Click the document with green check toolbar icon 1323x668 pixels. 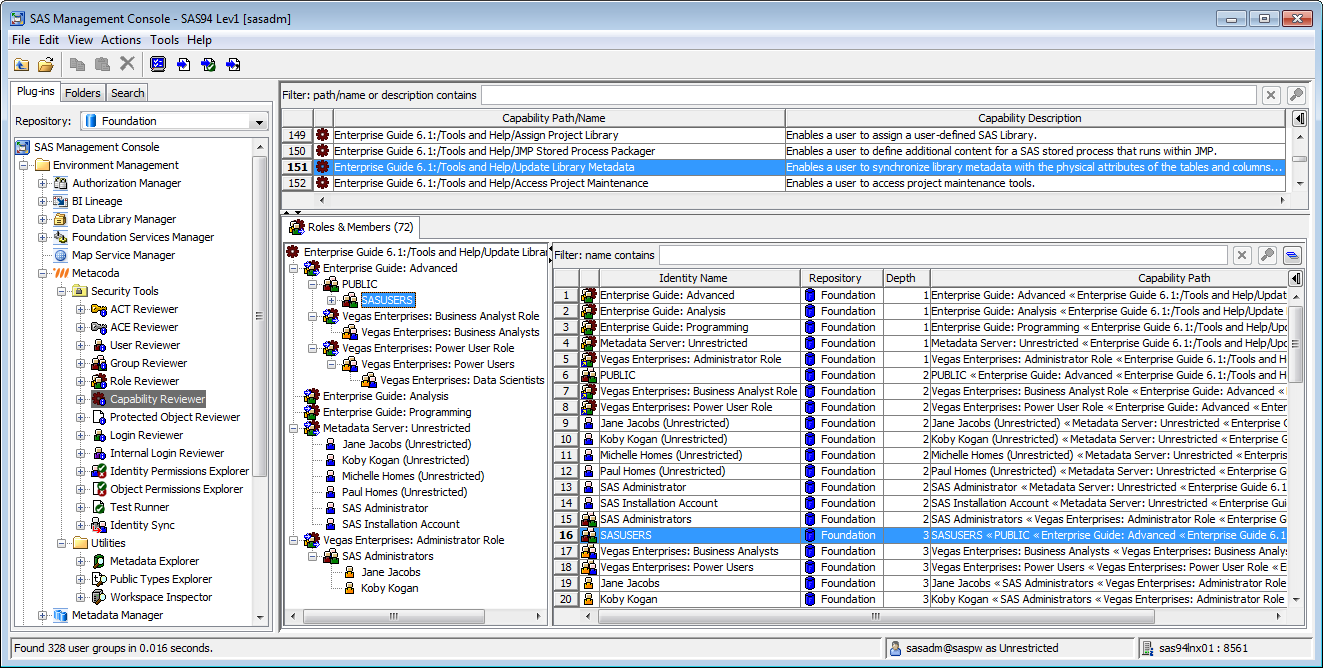pyautogui.click(x=208, y=64)
